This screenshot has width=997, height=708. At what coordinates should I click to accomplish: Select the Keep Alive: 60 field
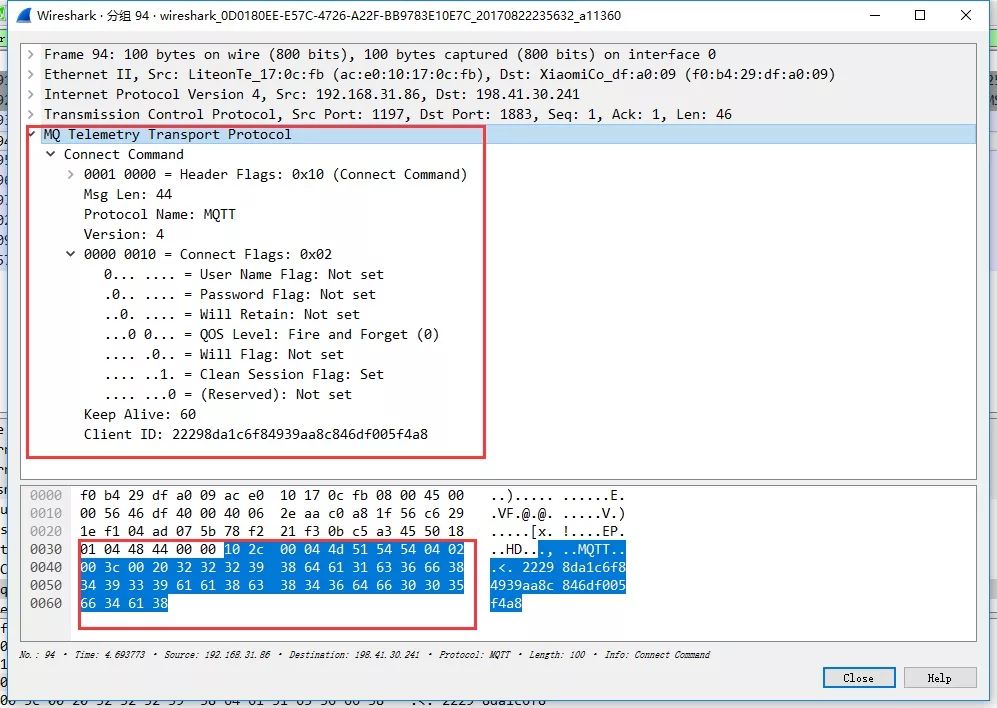point(140,415)
